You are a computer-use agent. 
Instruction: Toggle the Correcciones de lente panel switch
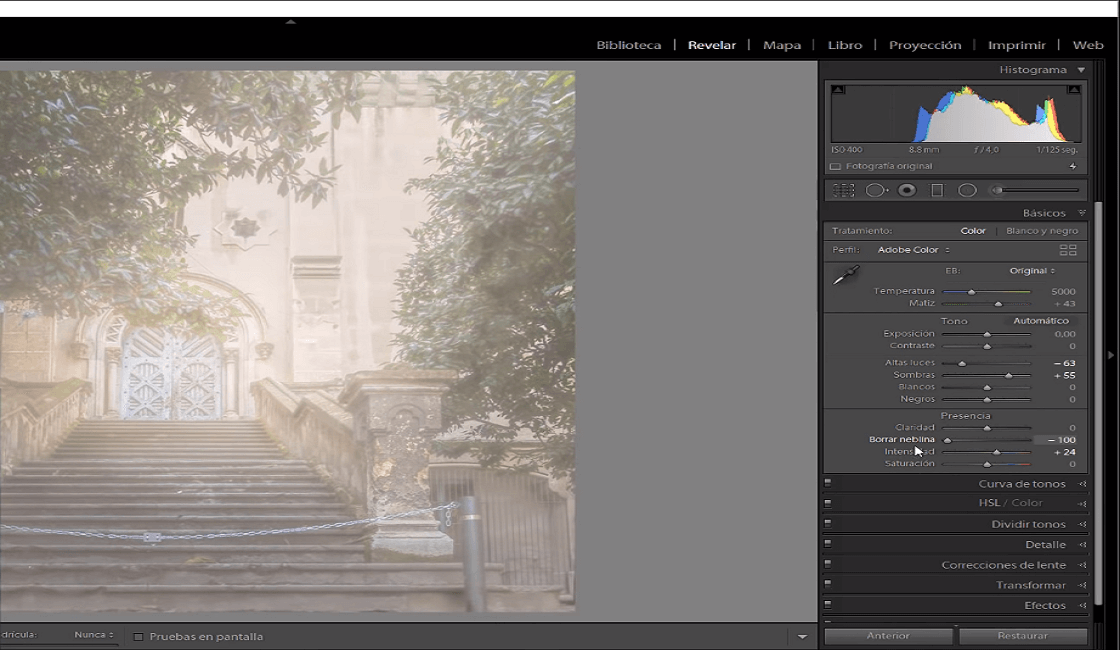(x=828, y=564)
